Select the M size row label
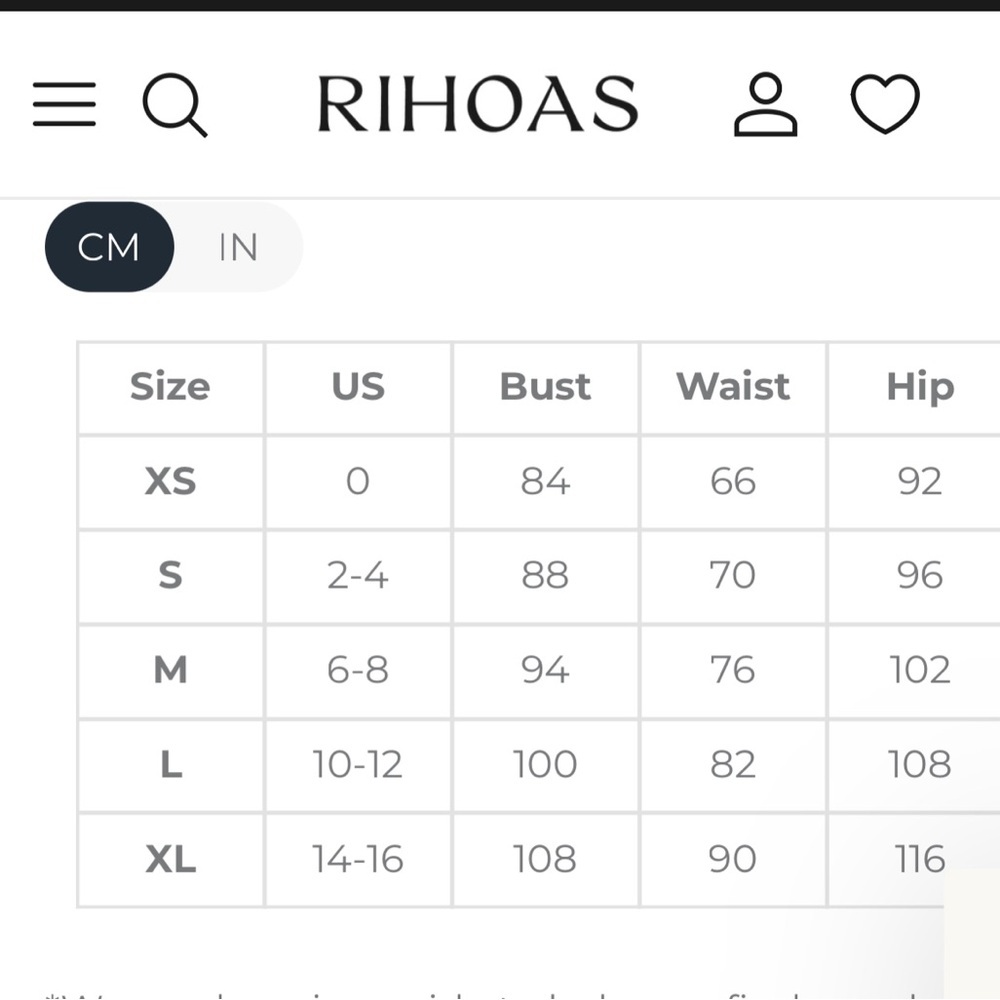 170,670
